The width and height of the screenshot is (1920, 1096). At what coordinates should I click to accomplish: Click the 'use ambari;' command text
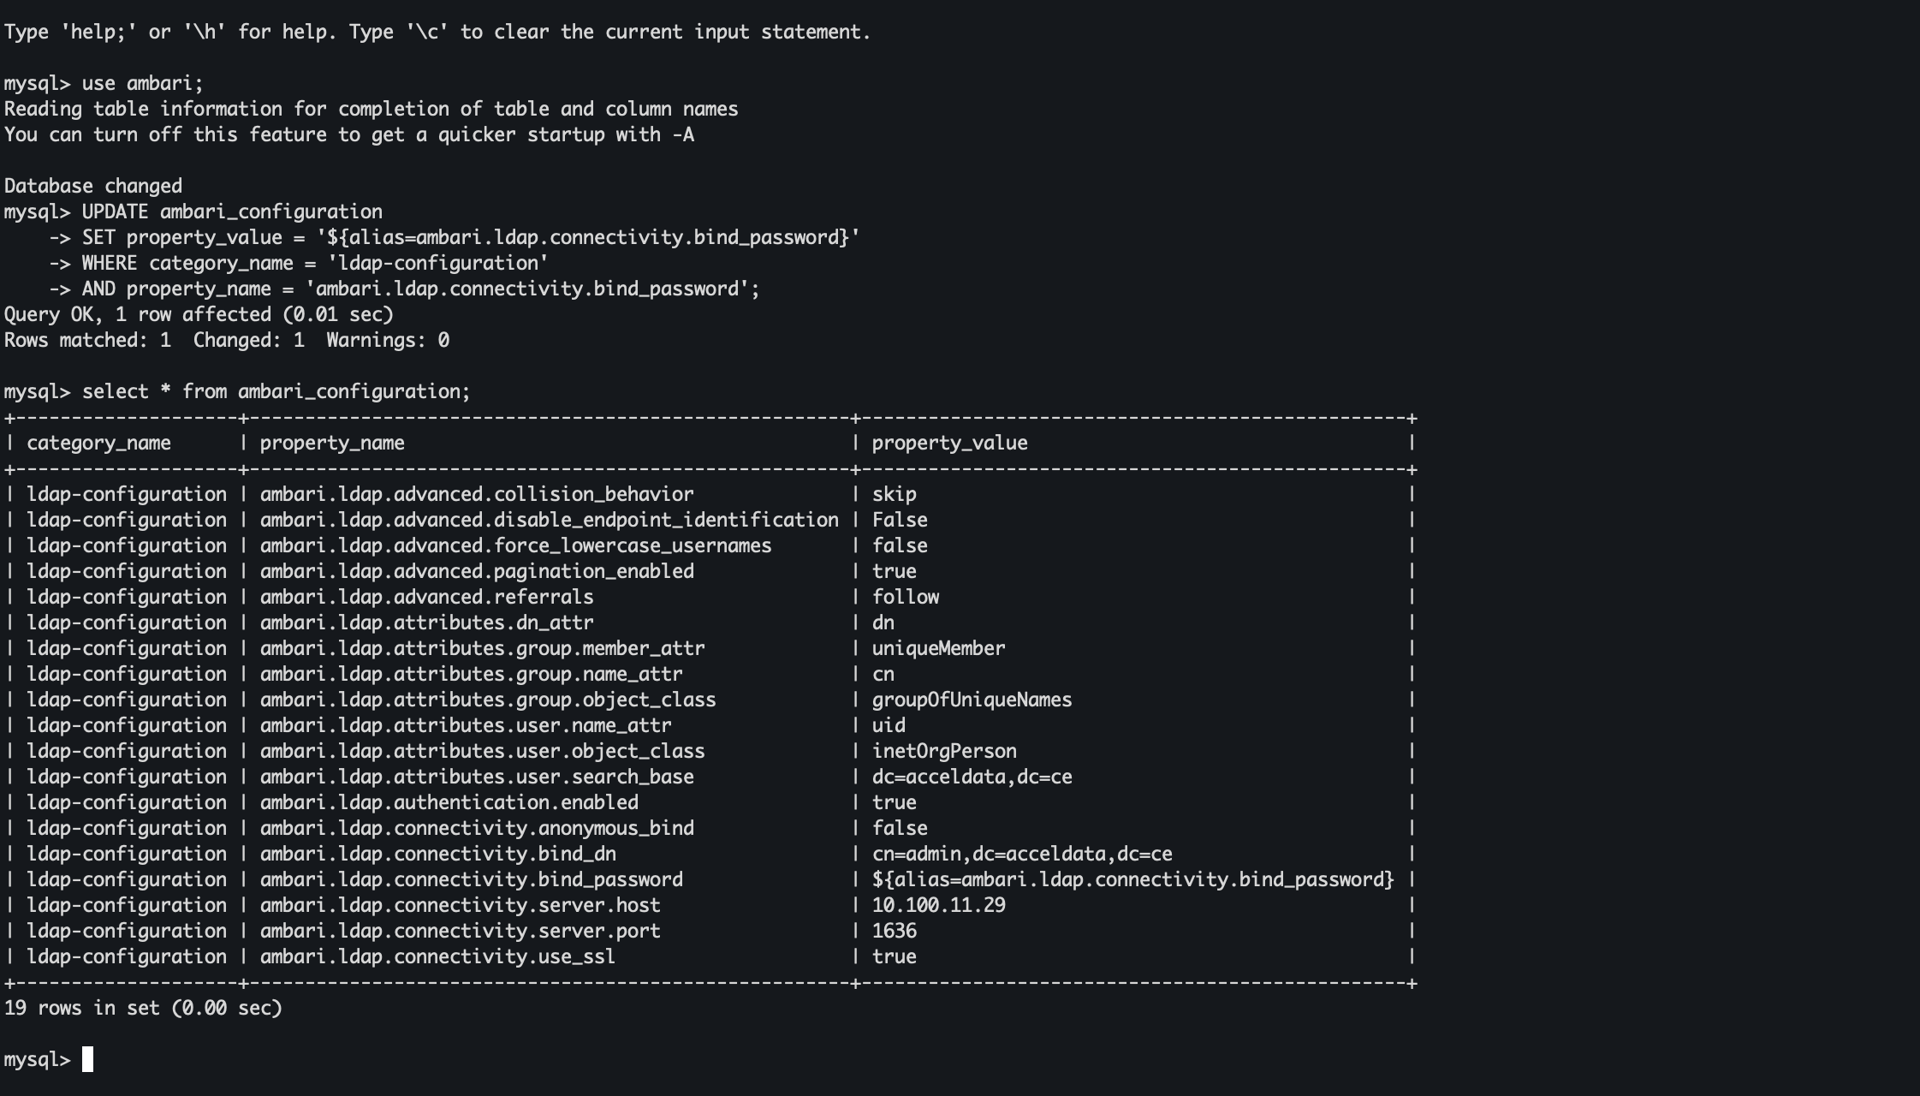tap(142, 83)
